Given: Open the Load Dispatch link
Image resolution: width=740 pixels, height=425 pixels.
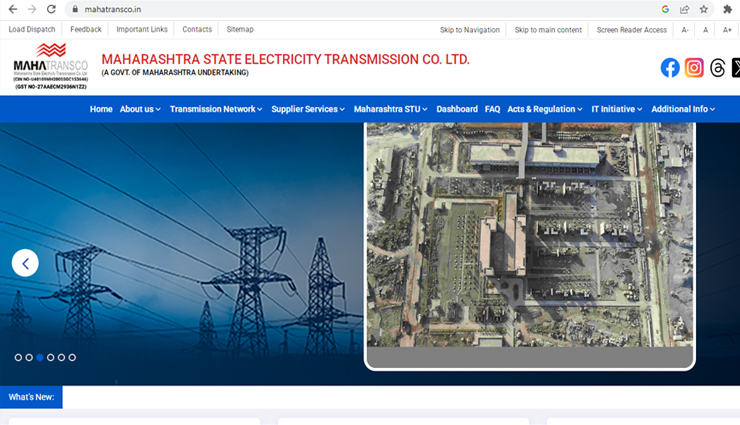Looking at the screenshot, I should click(x=32, y=30).
